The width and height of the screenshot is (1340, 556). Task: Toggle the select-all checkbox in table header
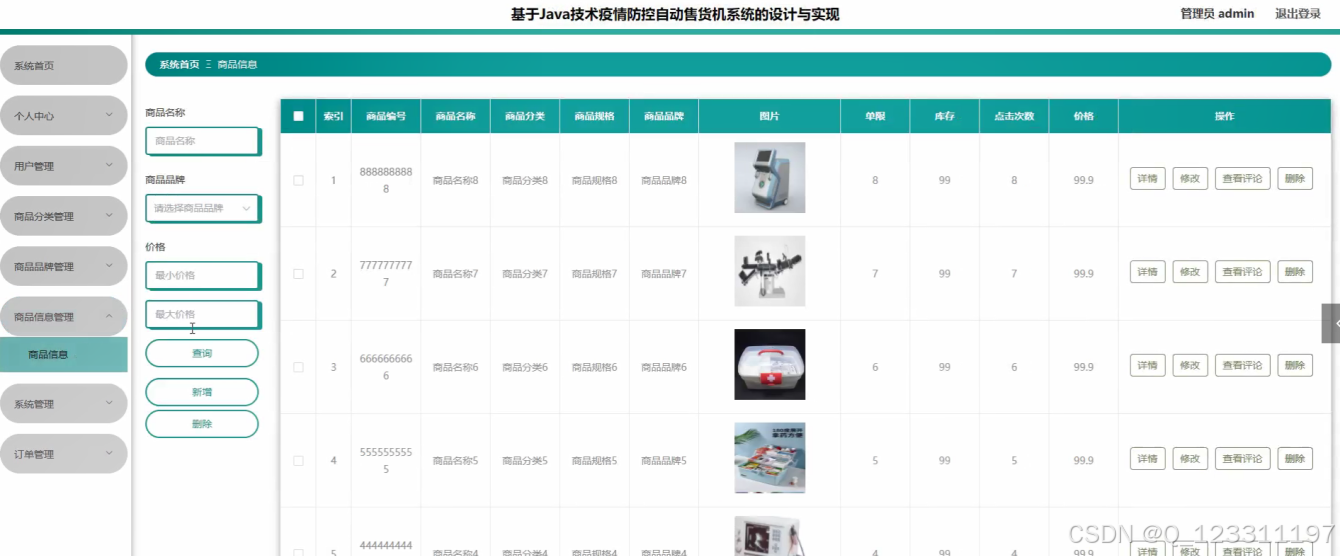point(298,116)
